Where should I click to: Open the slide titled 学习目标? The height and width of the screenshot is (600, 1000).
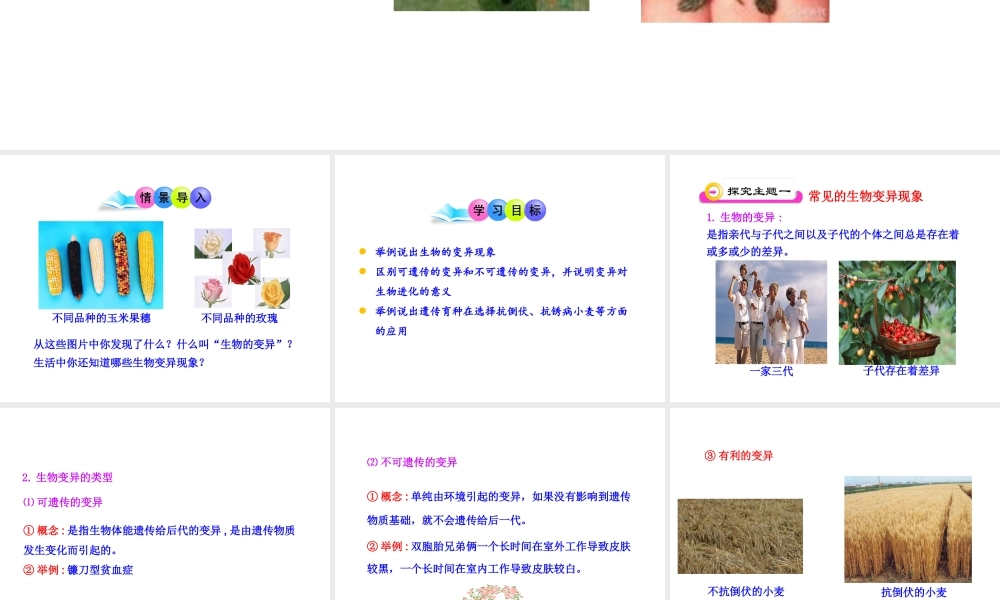(499, 278)
